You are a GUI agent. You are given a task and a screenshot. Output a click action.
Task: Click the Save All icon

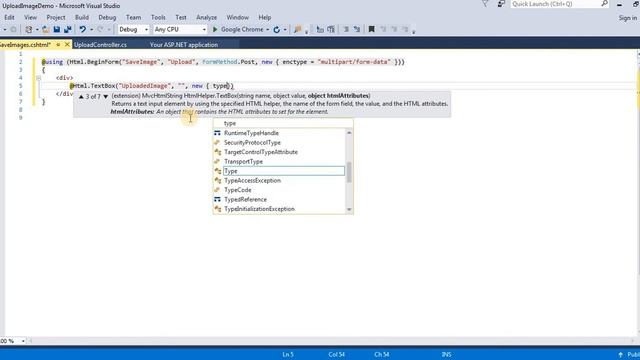point(67,29)
